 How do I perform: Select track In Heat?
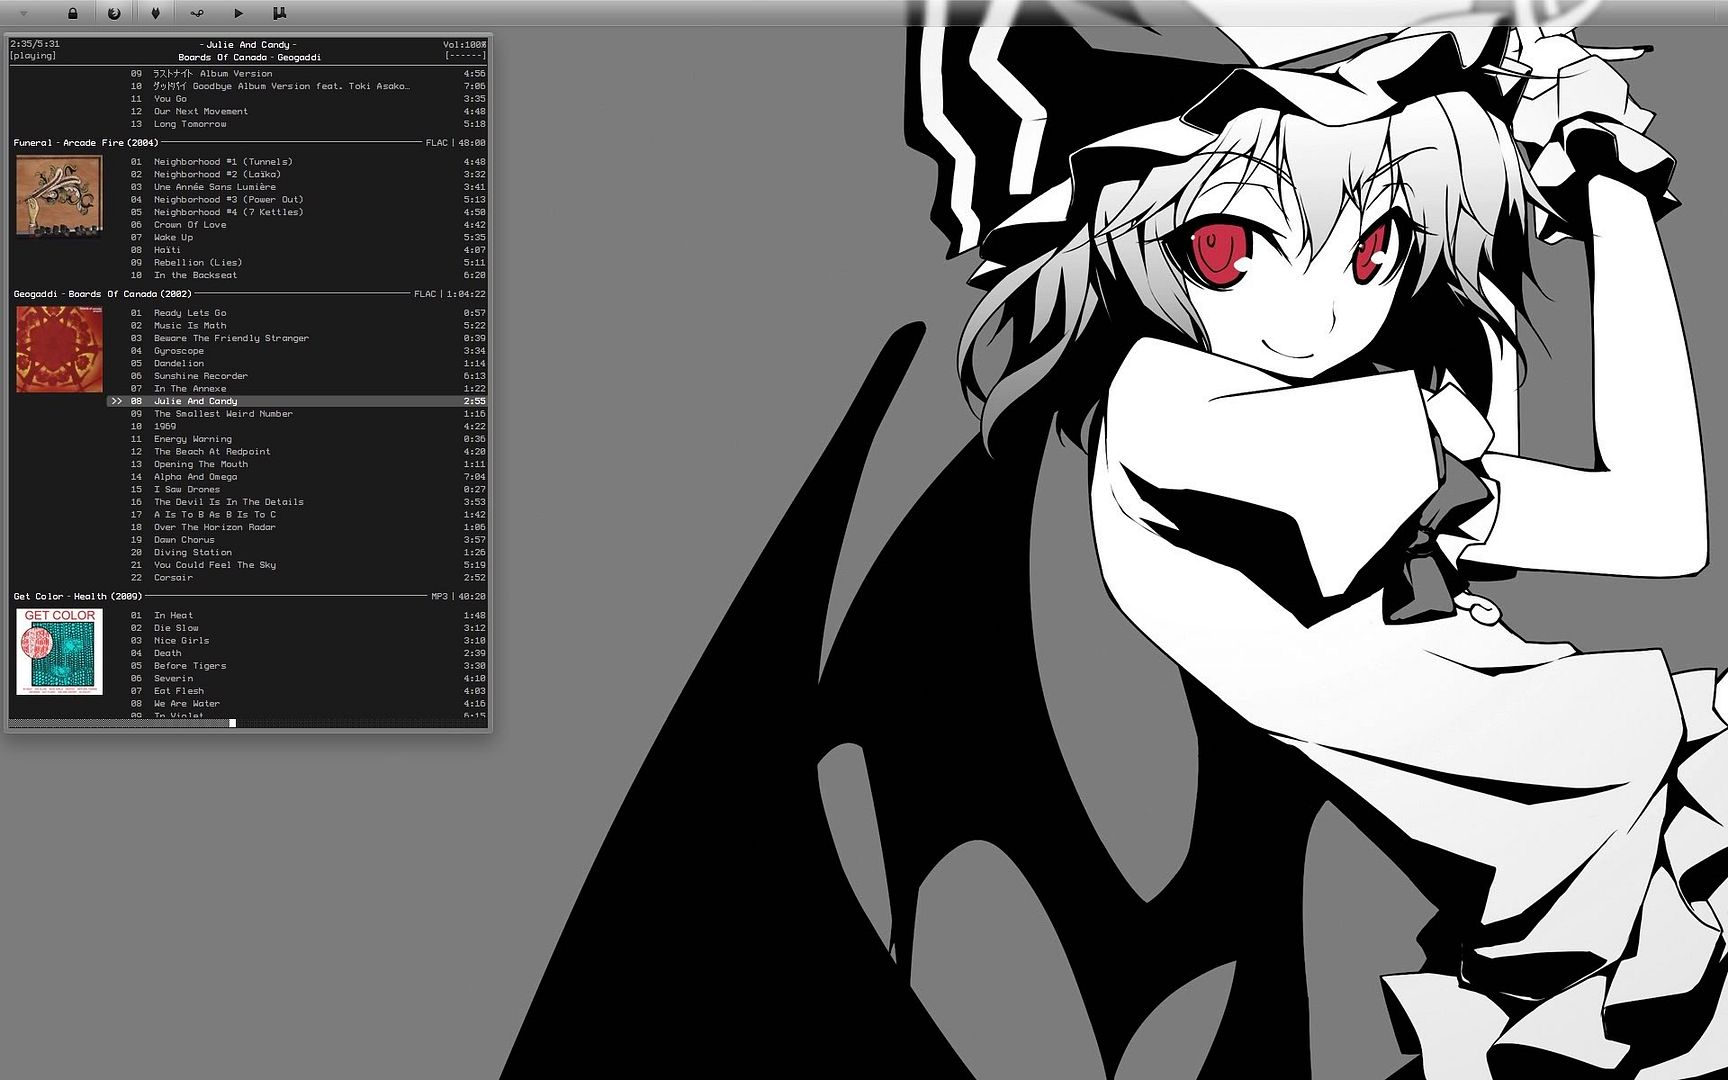coord(297,616)
